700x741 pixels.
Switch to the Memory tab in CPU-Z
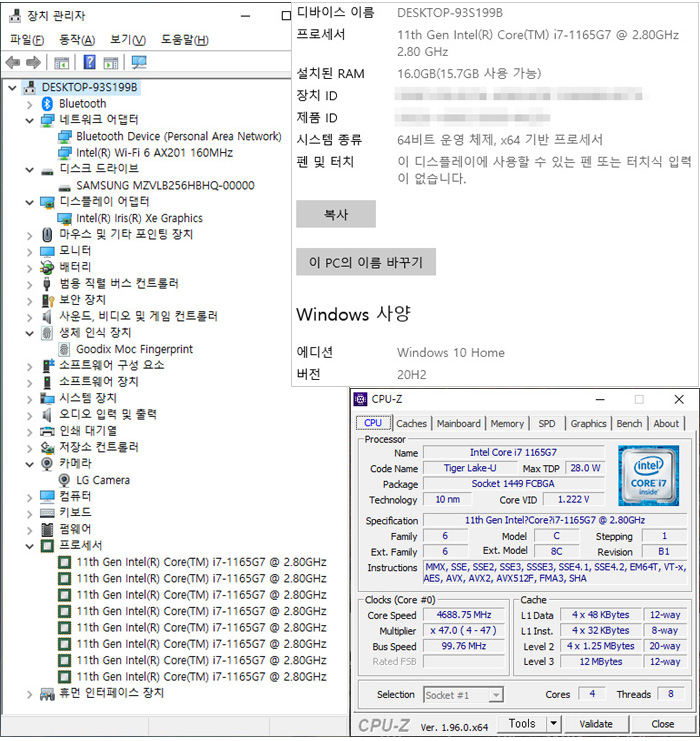(x=507, y=423)
